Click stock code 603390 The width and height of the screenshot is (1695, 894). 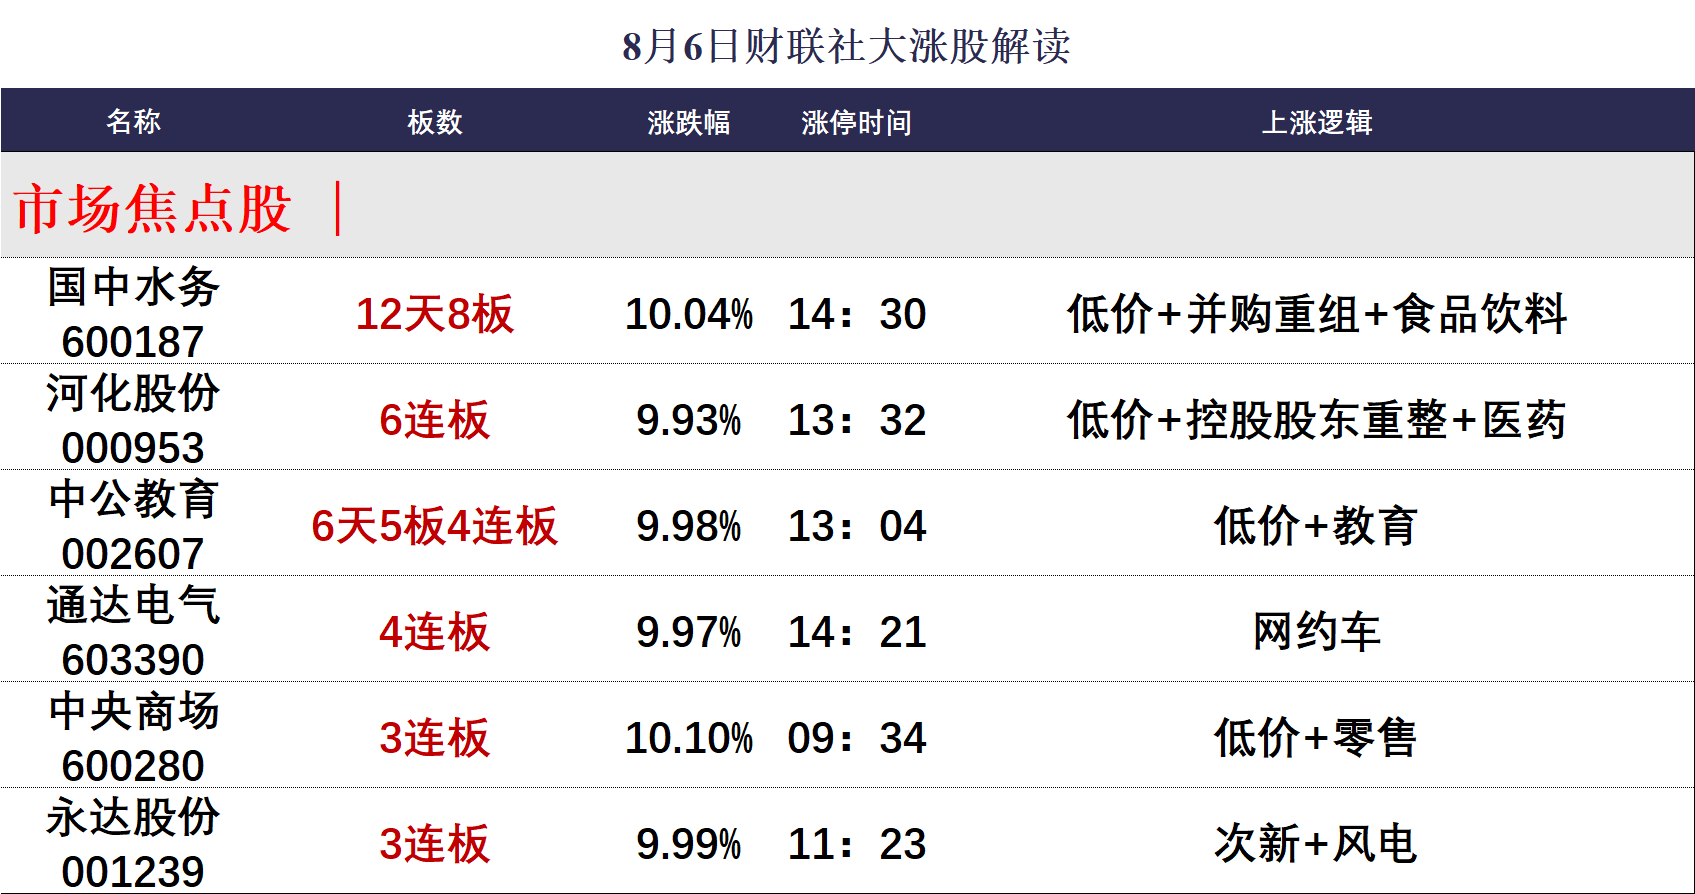pos(133,660)
